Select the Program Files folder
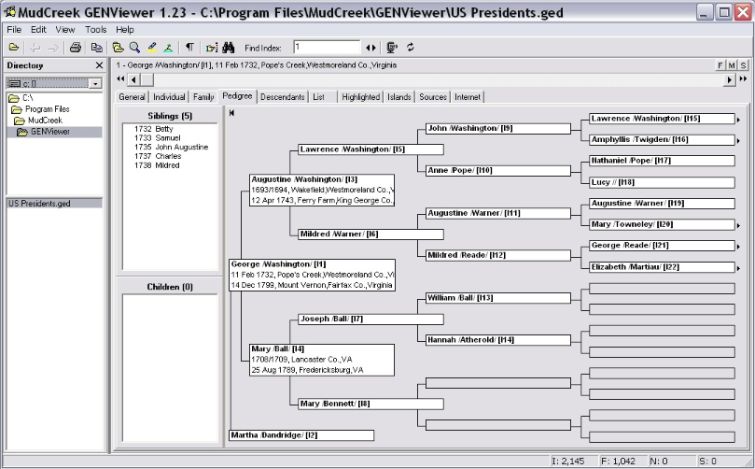Viewport: 755px width, 469px height. point(41,109)
